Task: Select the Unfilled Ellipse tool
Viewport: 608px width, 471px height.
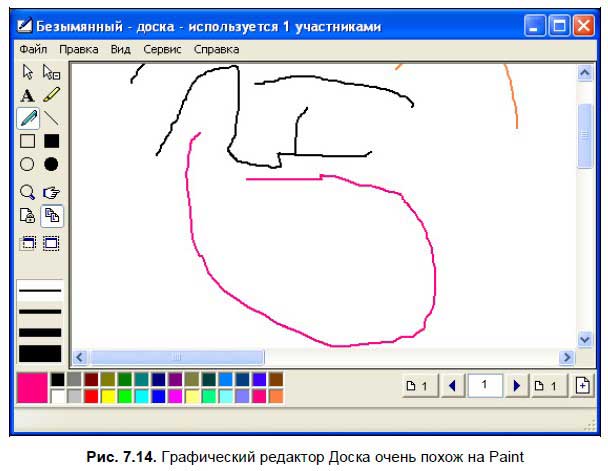Action: tap(28, 164)
